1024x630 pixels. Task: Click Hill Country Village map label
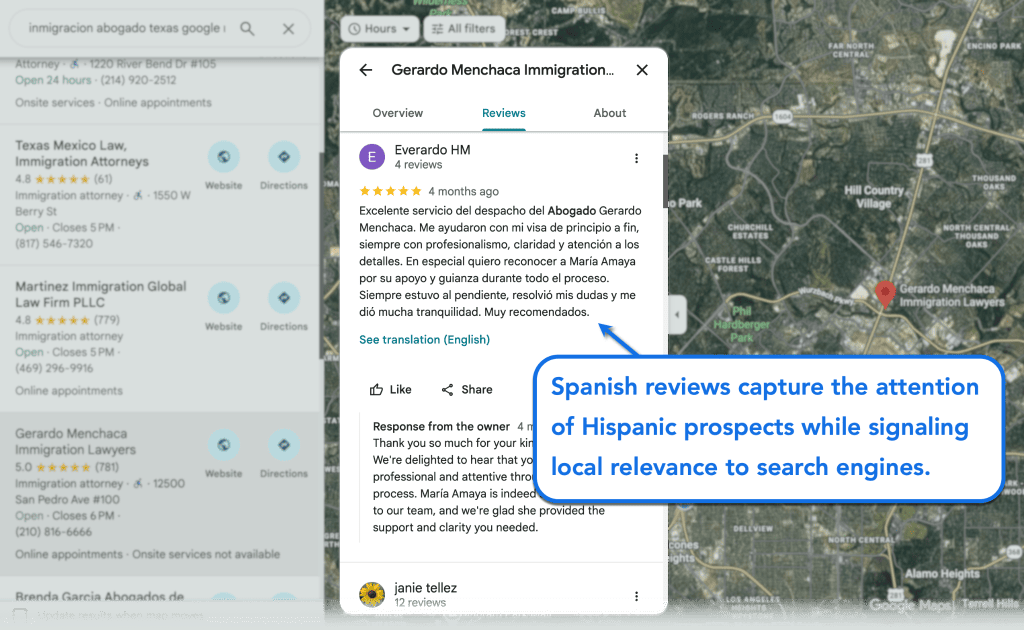coord(874,197)
